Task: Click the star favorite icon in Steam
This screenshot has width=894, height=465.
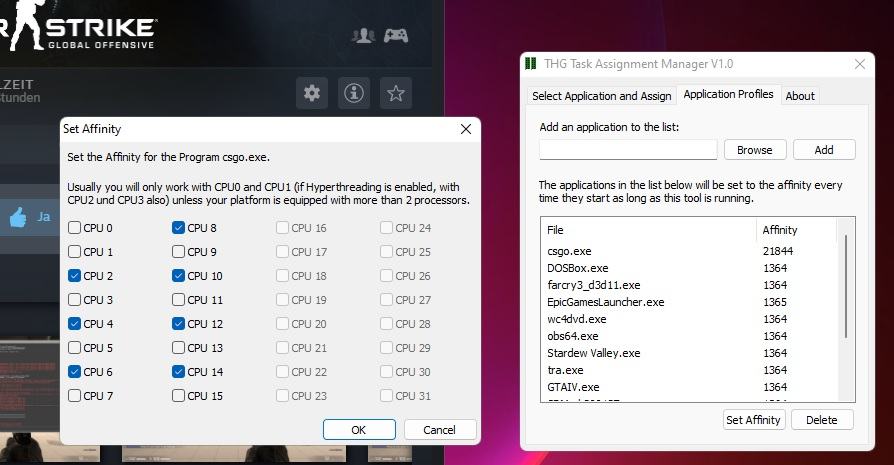Action: (396, 93)
